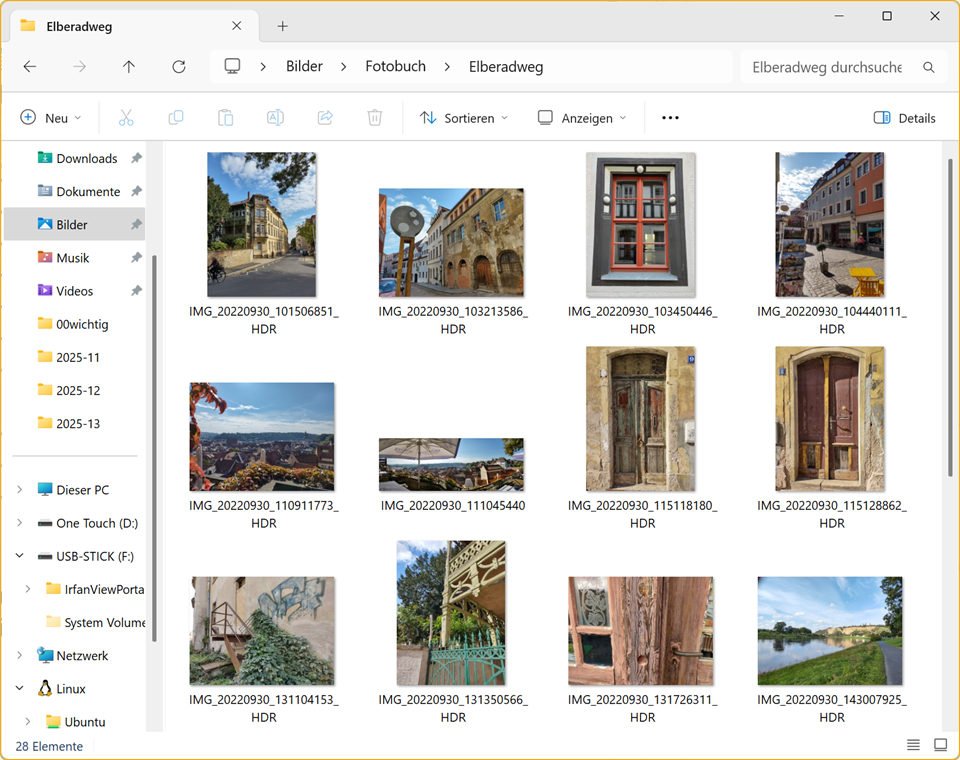
Task: Switch to large thumbnails view in status bar
Action: (x=940, y=745)
